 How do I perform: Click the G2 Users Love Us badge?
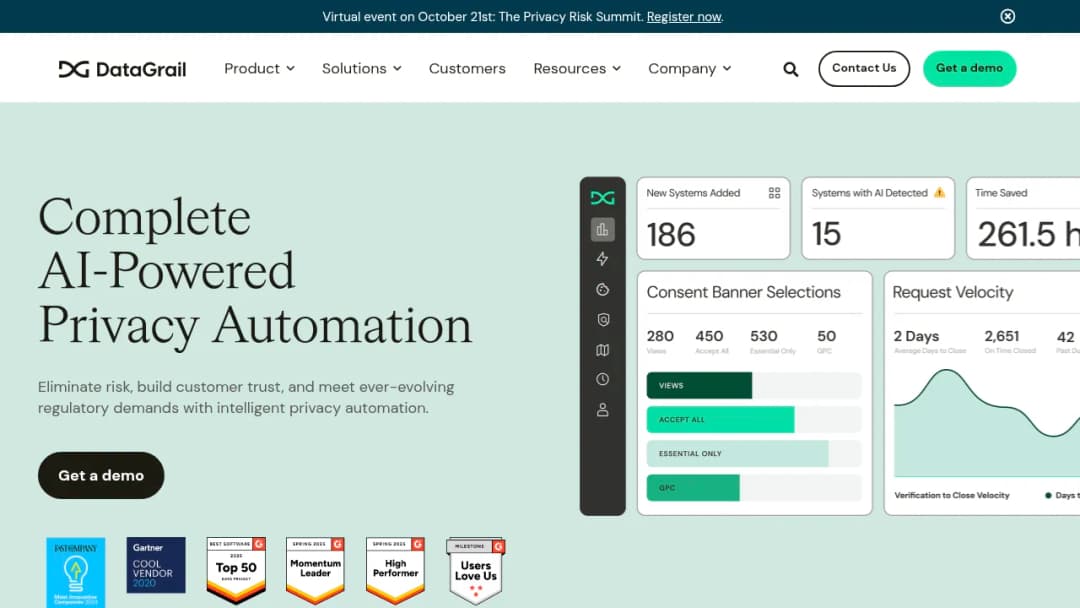pos(475,571)
